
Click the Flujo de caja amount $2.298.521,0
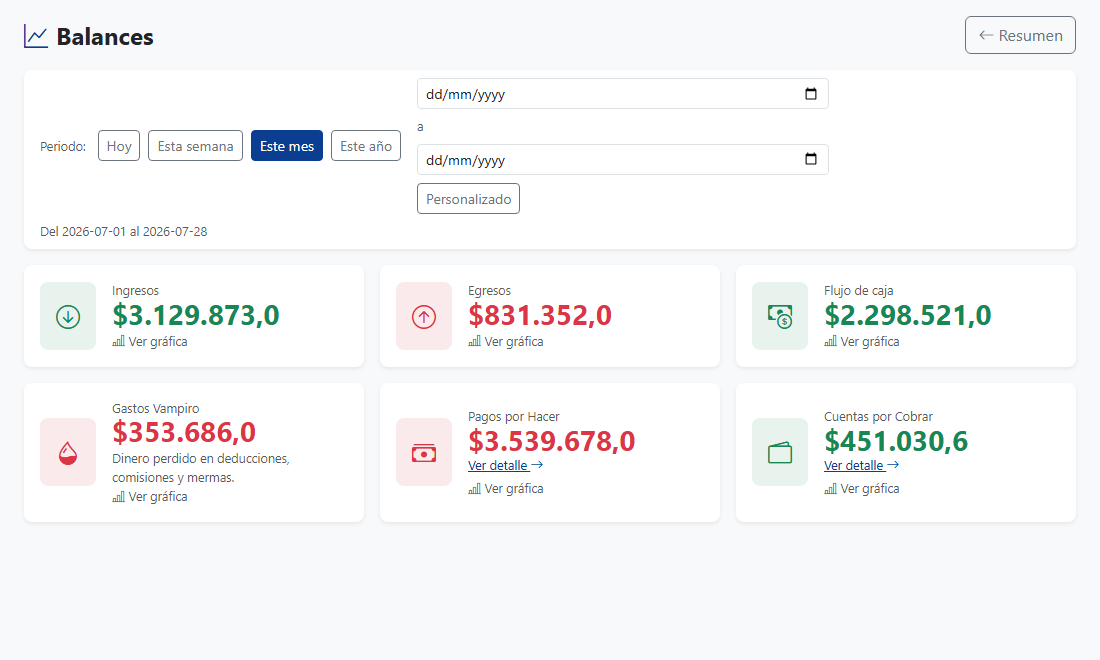908,316
